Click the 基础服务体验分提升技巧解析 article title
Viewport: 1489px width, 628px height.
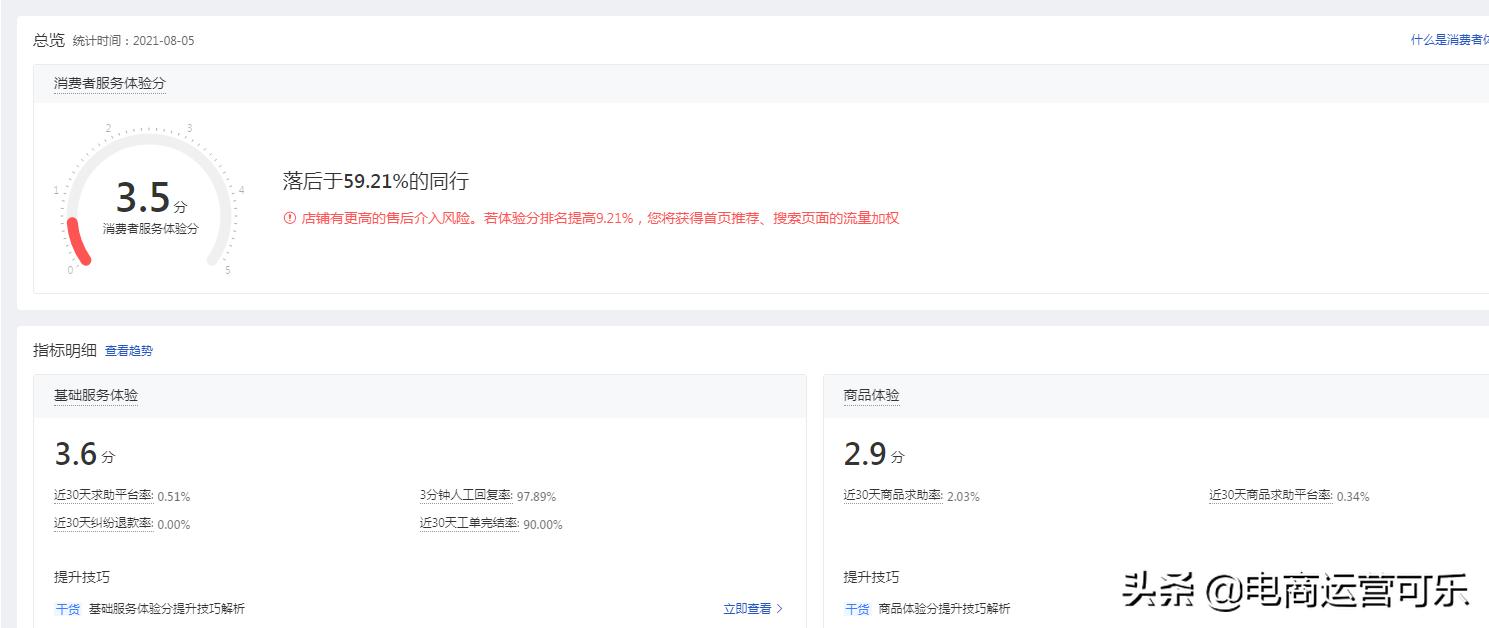click(167, 608)
